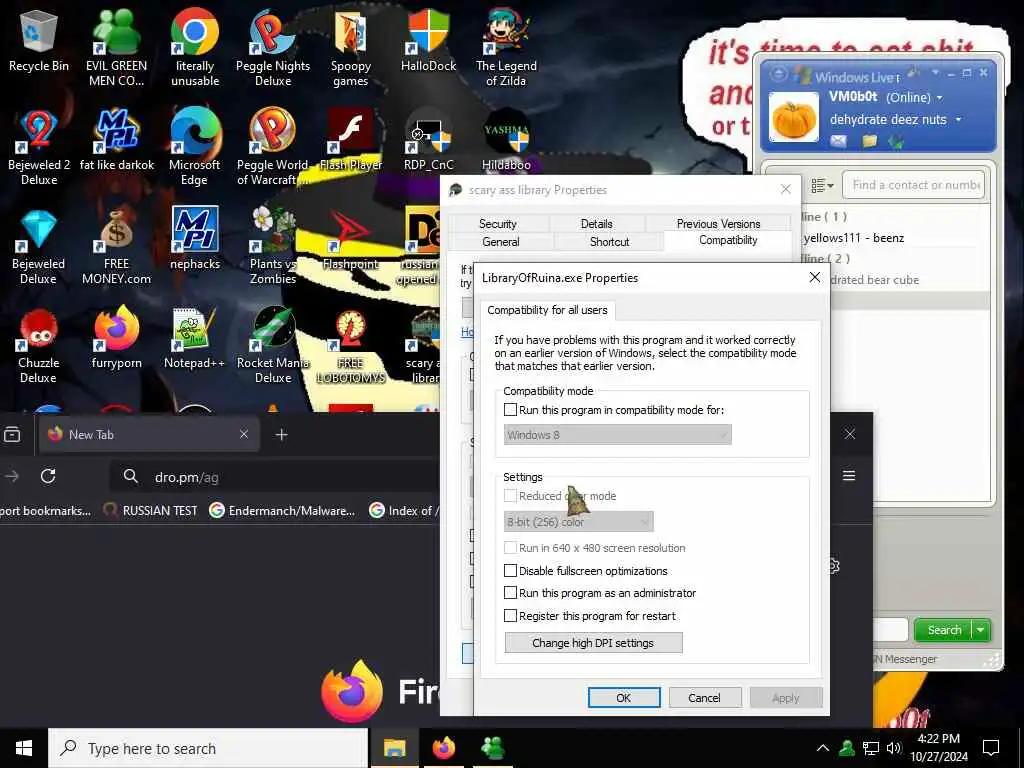Open the FREE LOBOTOMYS shortcut
This screenshot has height=768, width=1024.
click(x=351, y=345)
